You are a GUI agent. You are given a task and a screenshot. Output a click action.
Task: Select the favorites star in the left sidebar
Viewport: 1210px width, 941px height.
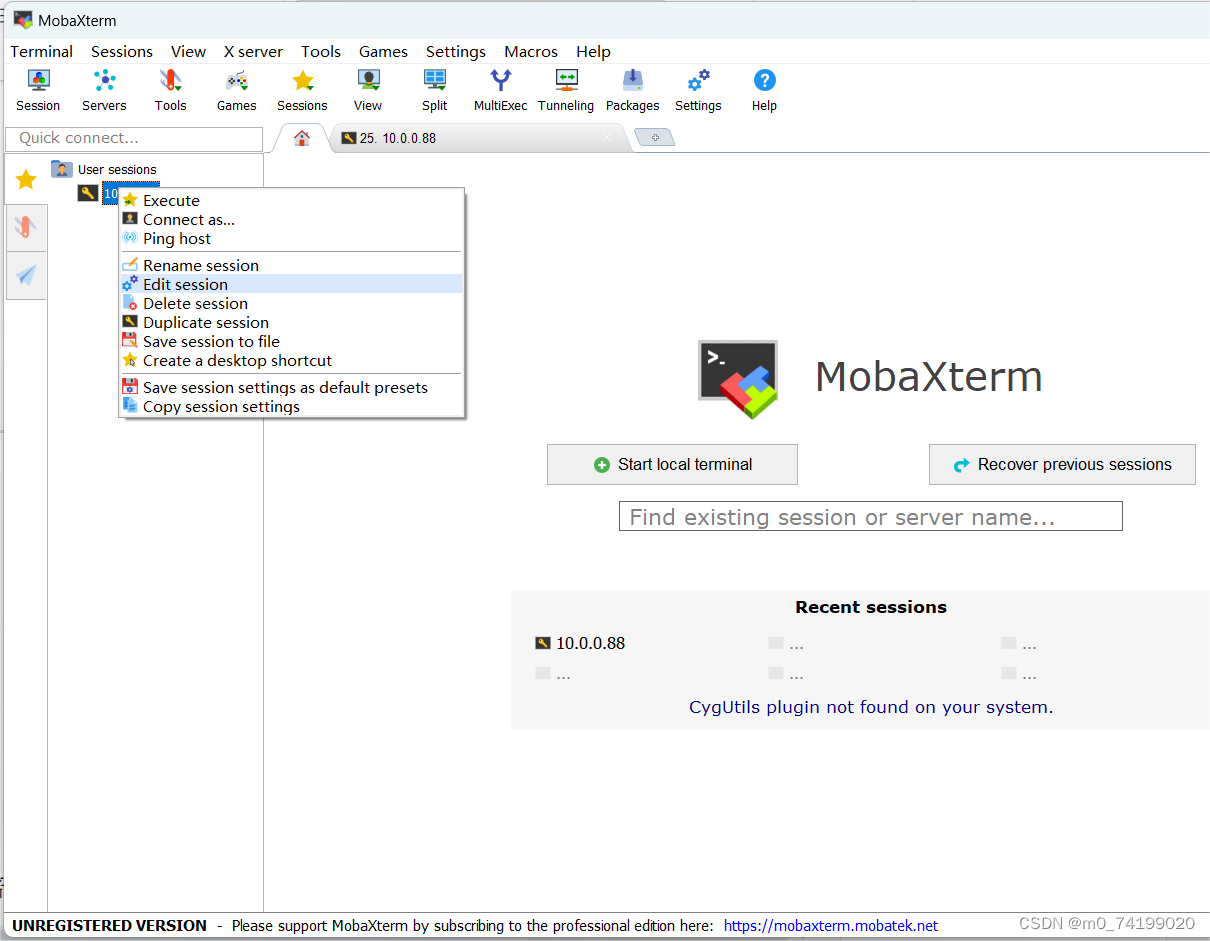(x=26, y=178)
